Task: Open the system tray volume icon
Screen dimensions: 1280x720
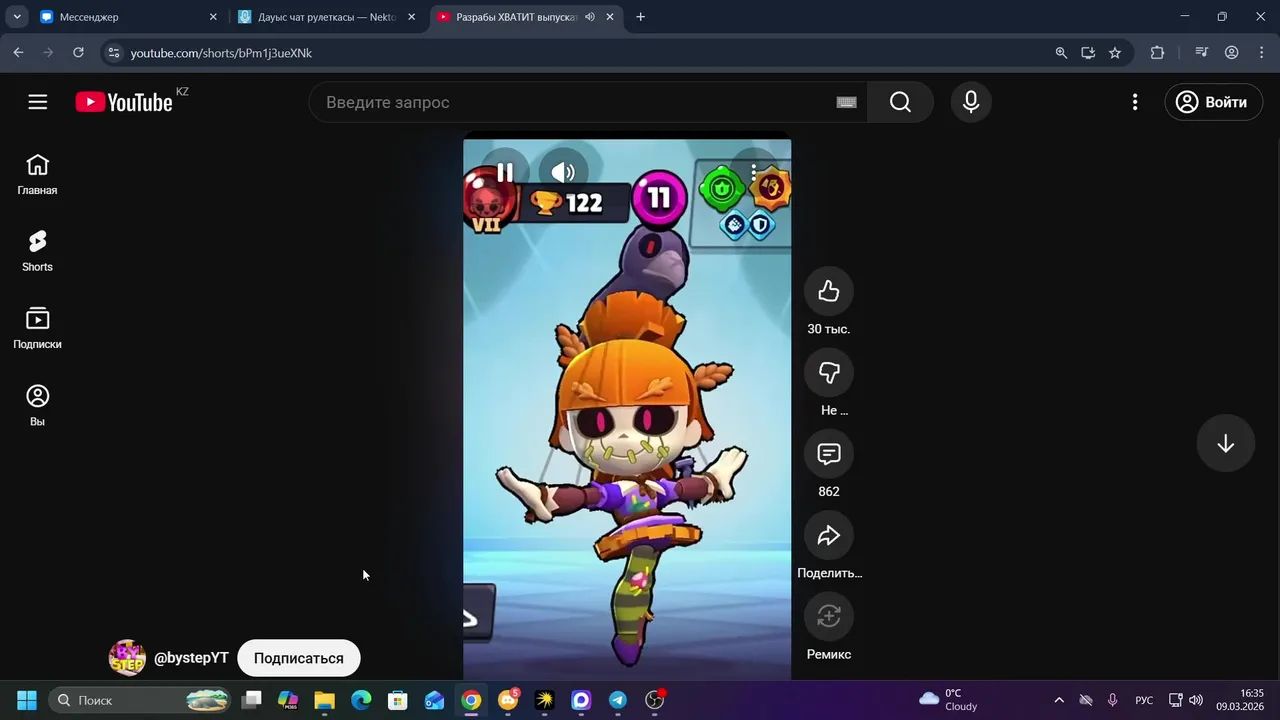Action: point(1196,700)
